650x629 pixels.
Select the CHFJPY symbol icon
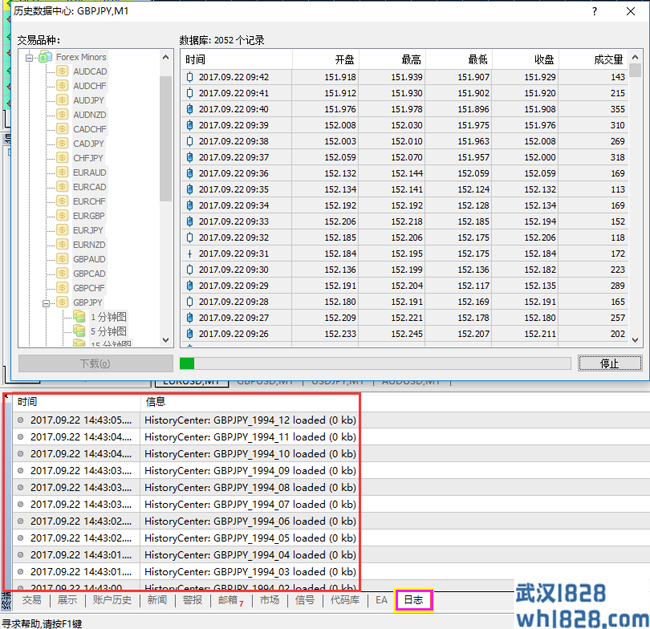tap(62, 158)
